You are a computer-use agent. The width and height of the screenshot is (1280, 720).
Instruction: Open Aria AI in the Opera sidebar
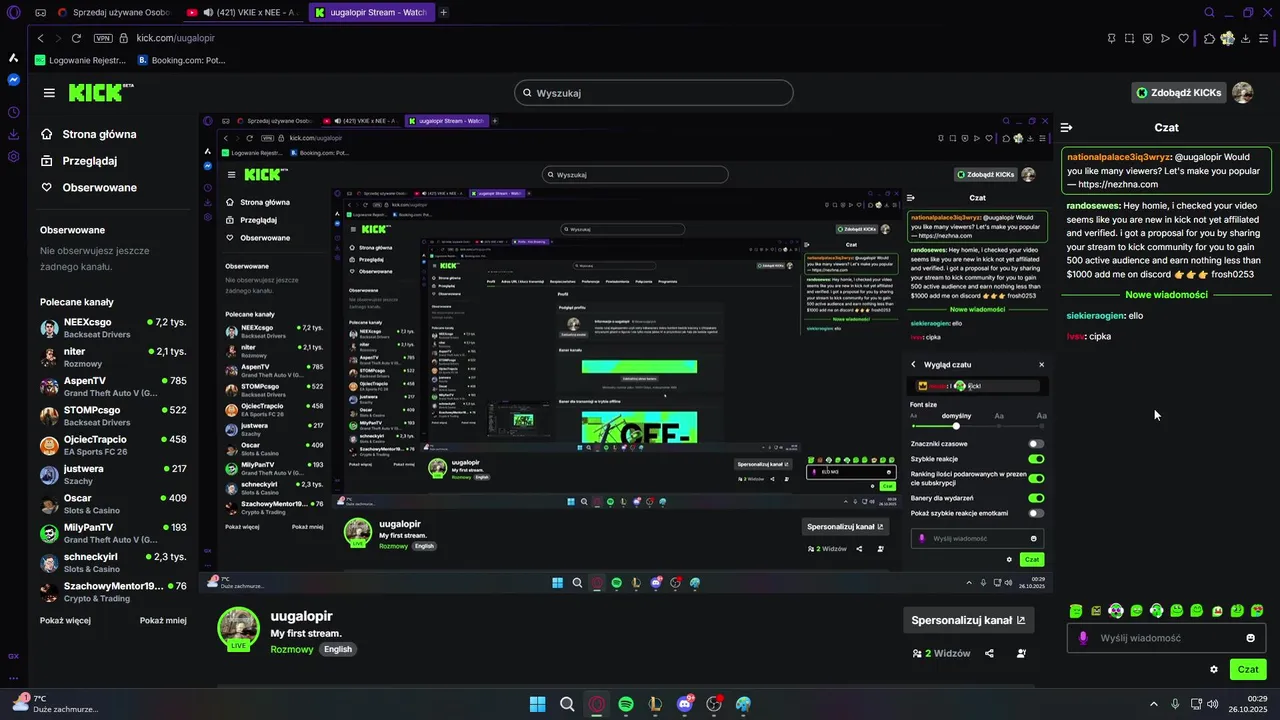(13, 58)
